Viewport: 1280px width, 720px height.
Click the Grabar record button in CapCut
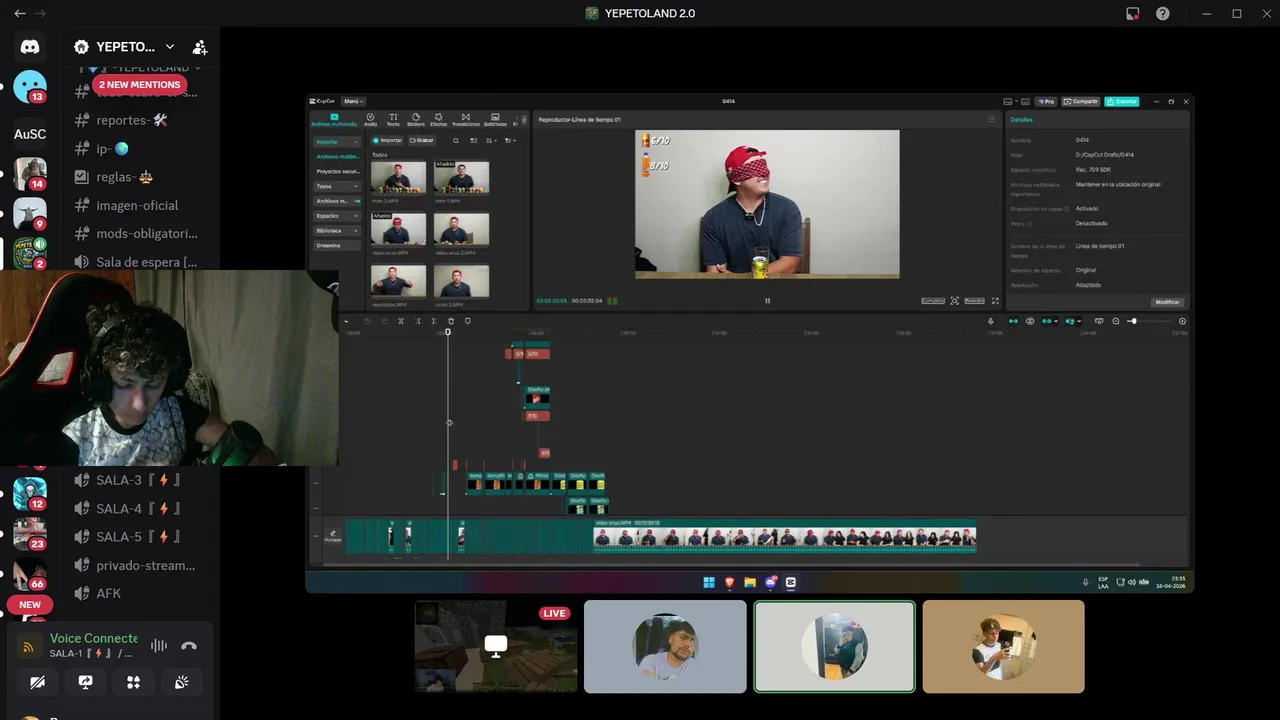[422, 140]
